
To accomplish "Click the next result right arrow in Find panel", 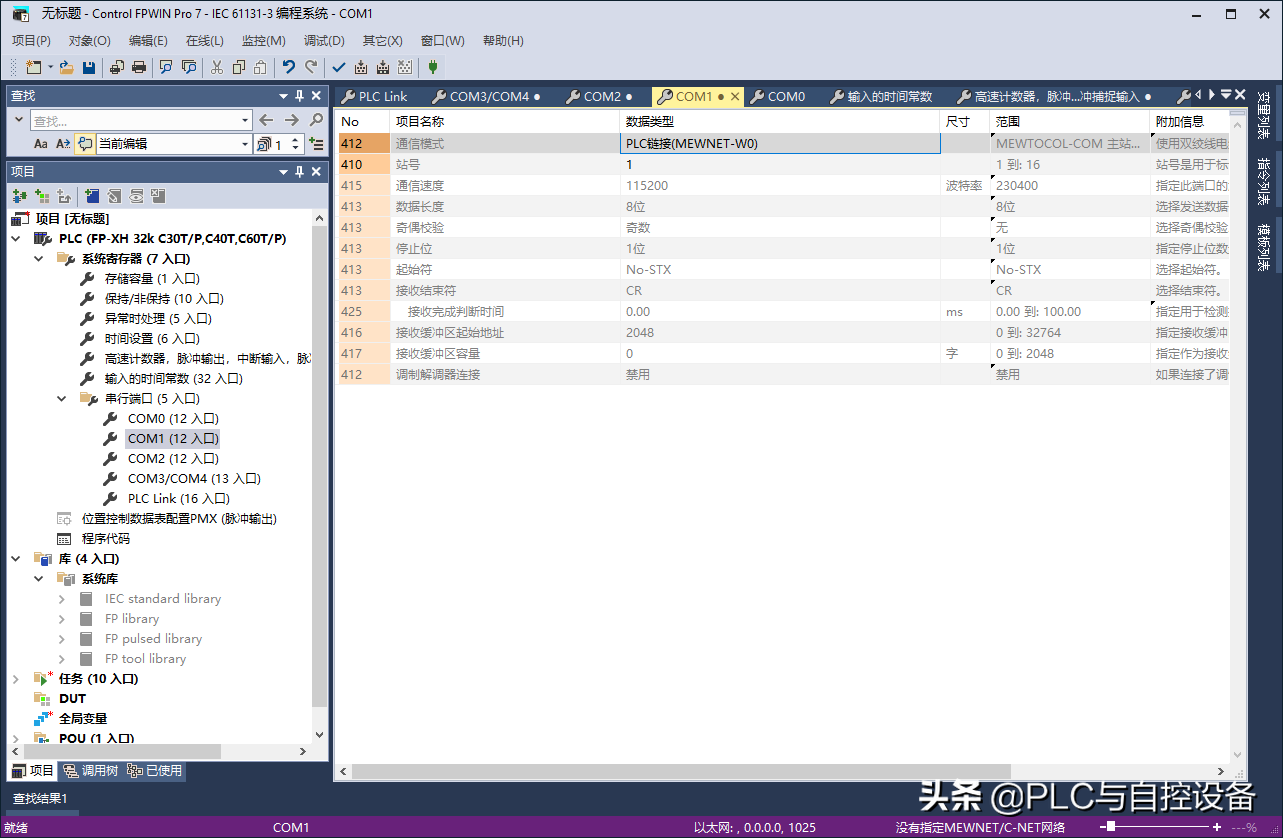I will (x=291, y=120).
